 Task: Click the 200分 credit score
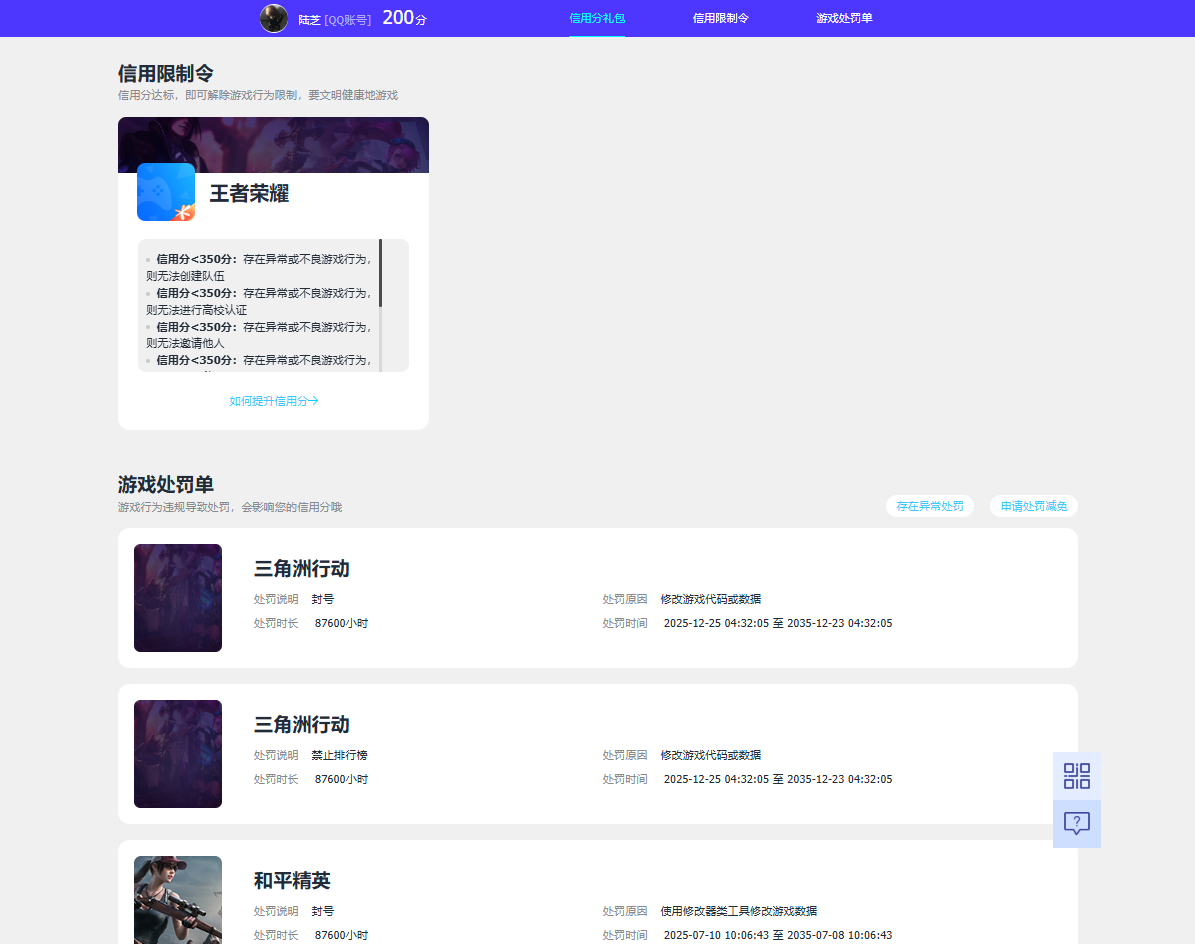(404, 18)
